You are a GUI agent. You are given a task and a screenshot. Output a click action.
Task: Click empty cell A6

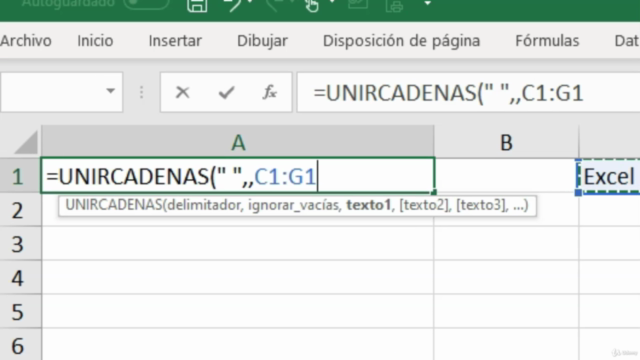pos(238,345)
